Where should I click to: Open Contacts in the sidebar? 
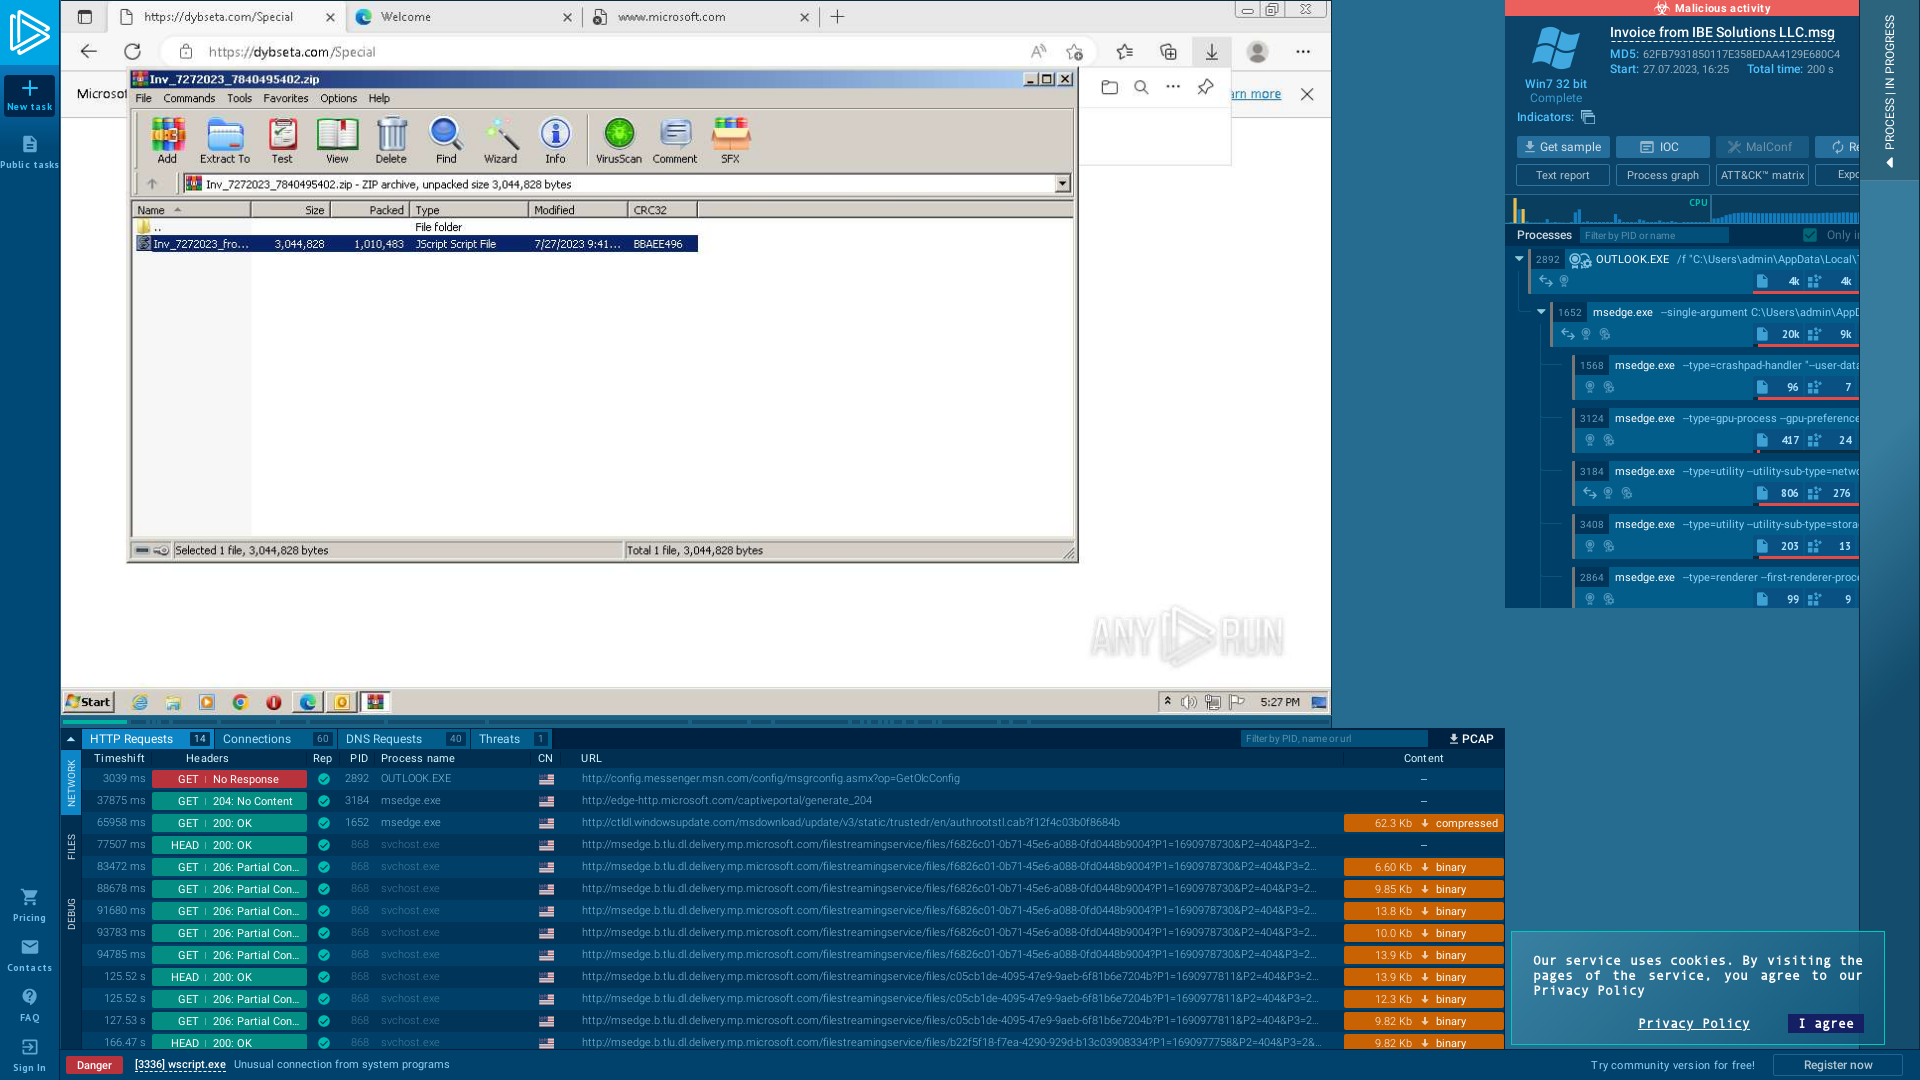tap(29, 955)
